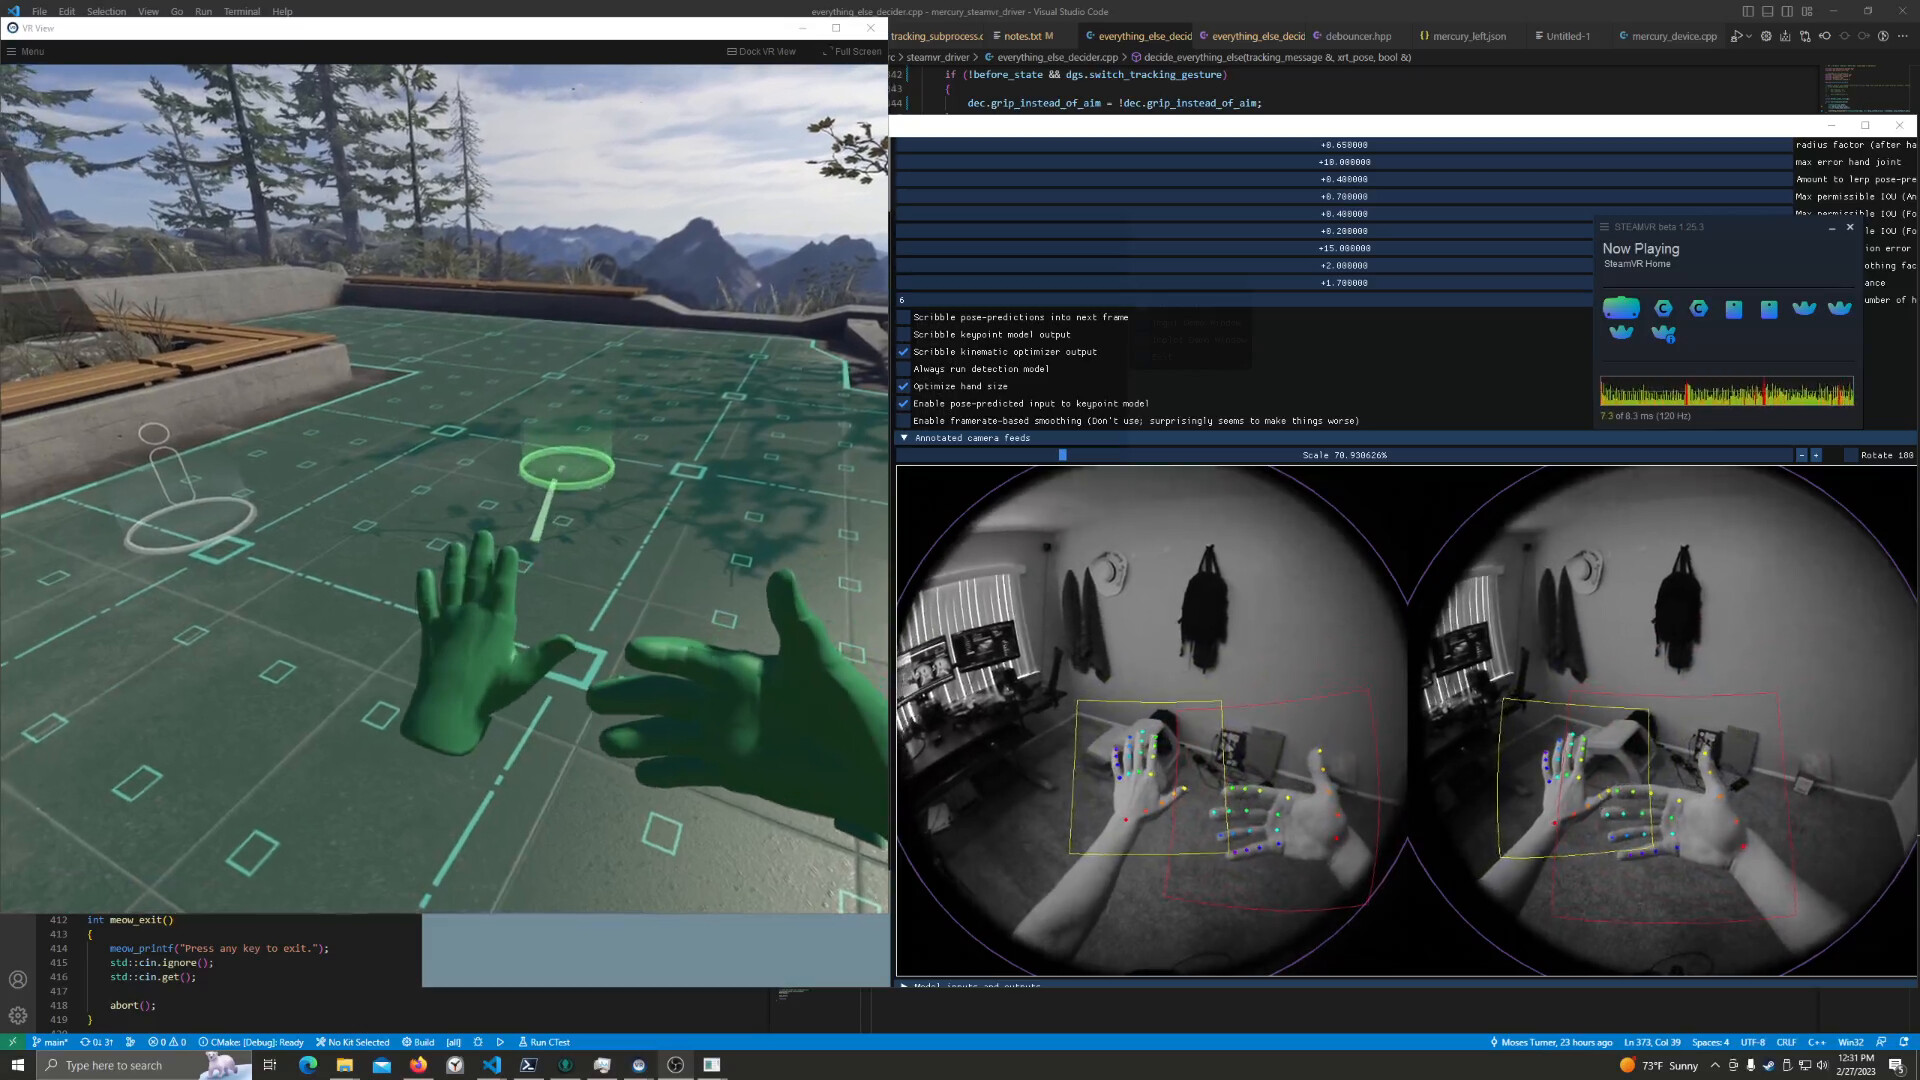Screen dimensions: 1920x1080
Task: Click the Dock VR View button
Action: coord(762,51)
